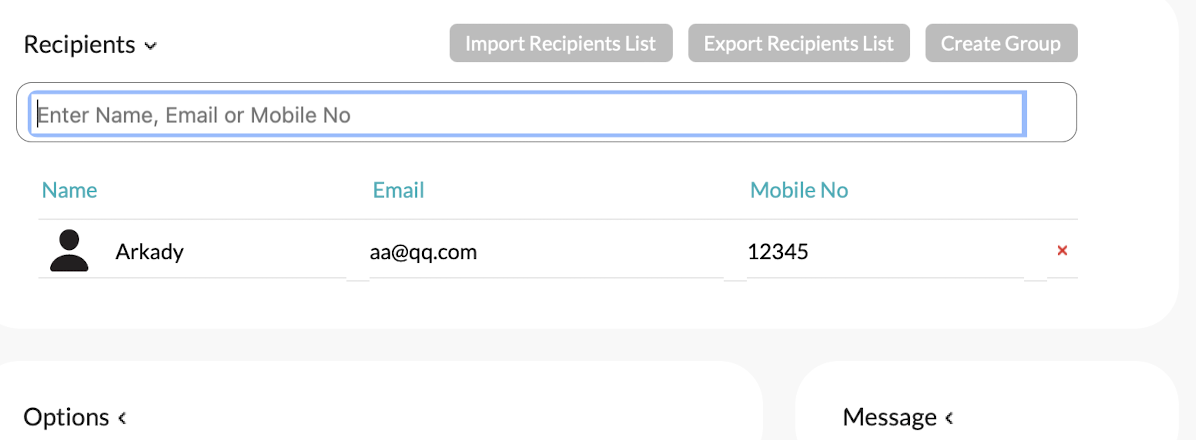Click the Email column header

(x=398, y=190)
